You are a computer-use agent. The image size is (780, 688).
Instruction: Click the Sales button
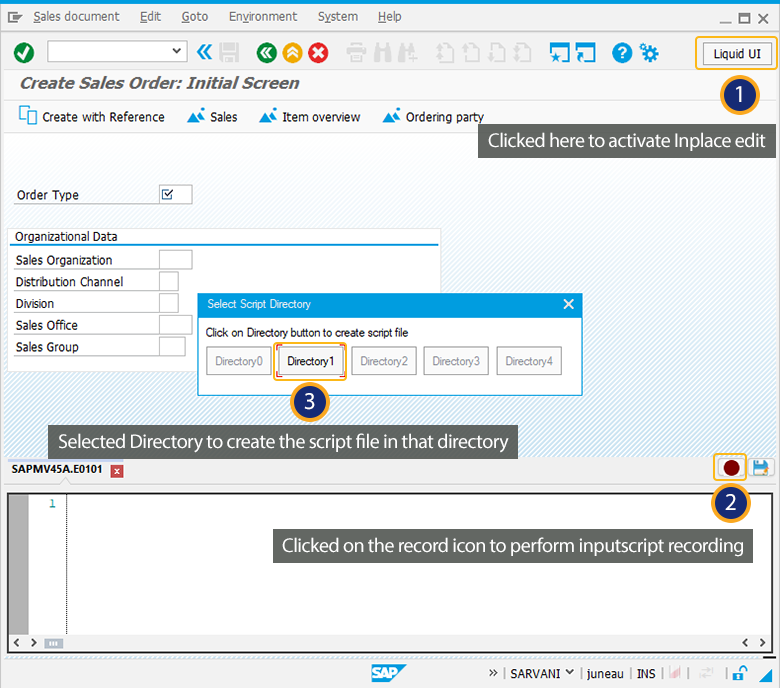212,116
